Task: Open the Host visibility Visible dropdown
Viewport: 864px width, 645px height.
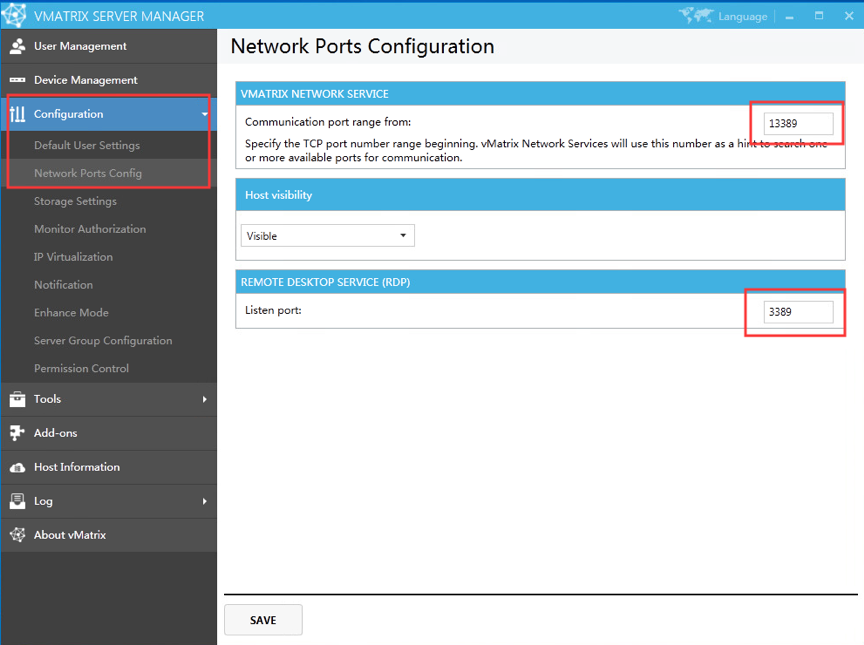Action: [327, 236]
